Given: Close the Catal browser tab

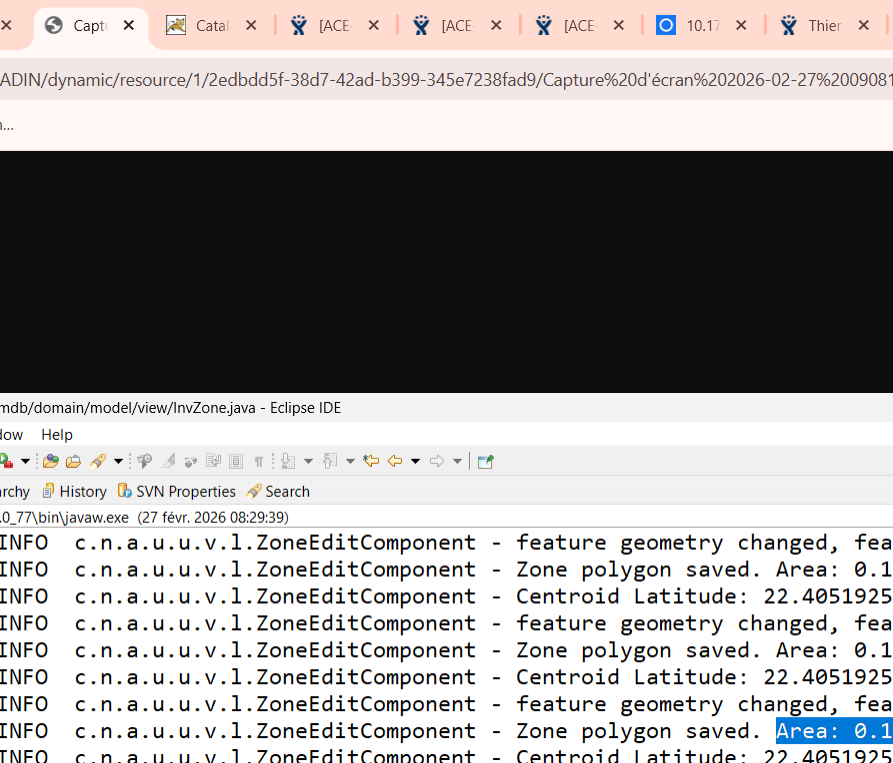Looking at the screenshot, I should [251, 26].
